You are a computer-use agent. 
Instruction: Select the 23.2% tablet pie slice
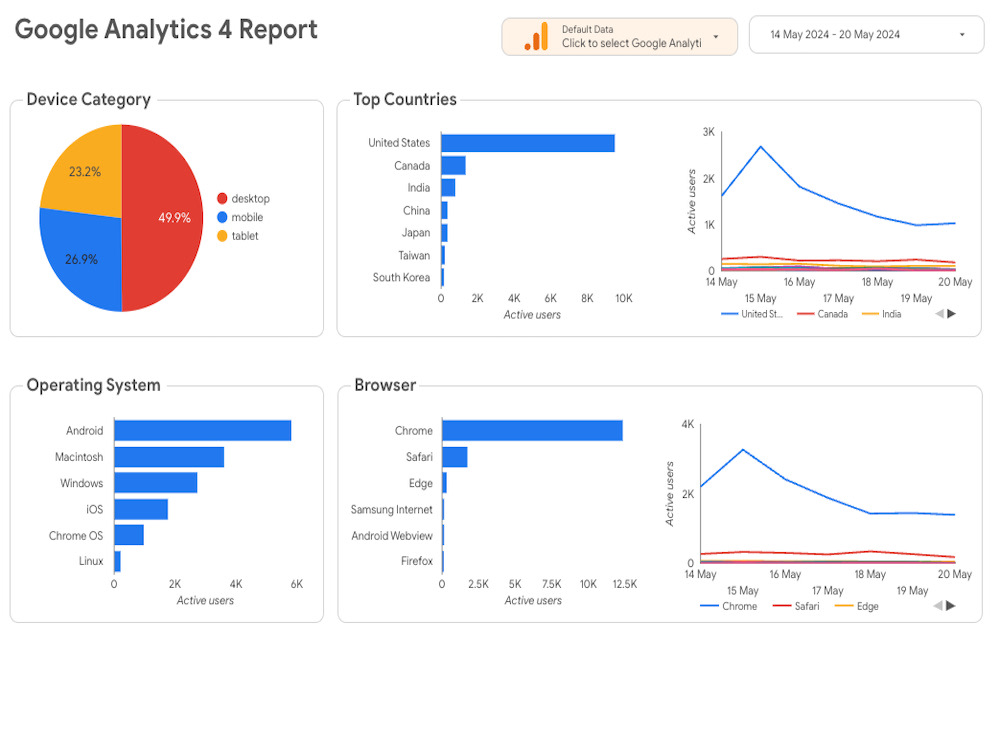pyautogui.click(x=86, y=171)
